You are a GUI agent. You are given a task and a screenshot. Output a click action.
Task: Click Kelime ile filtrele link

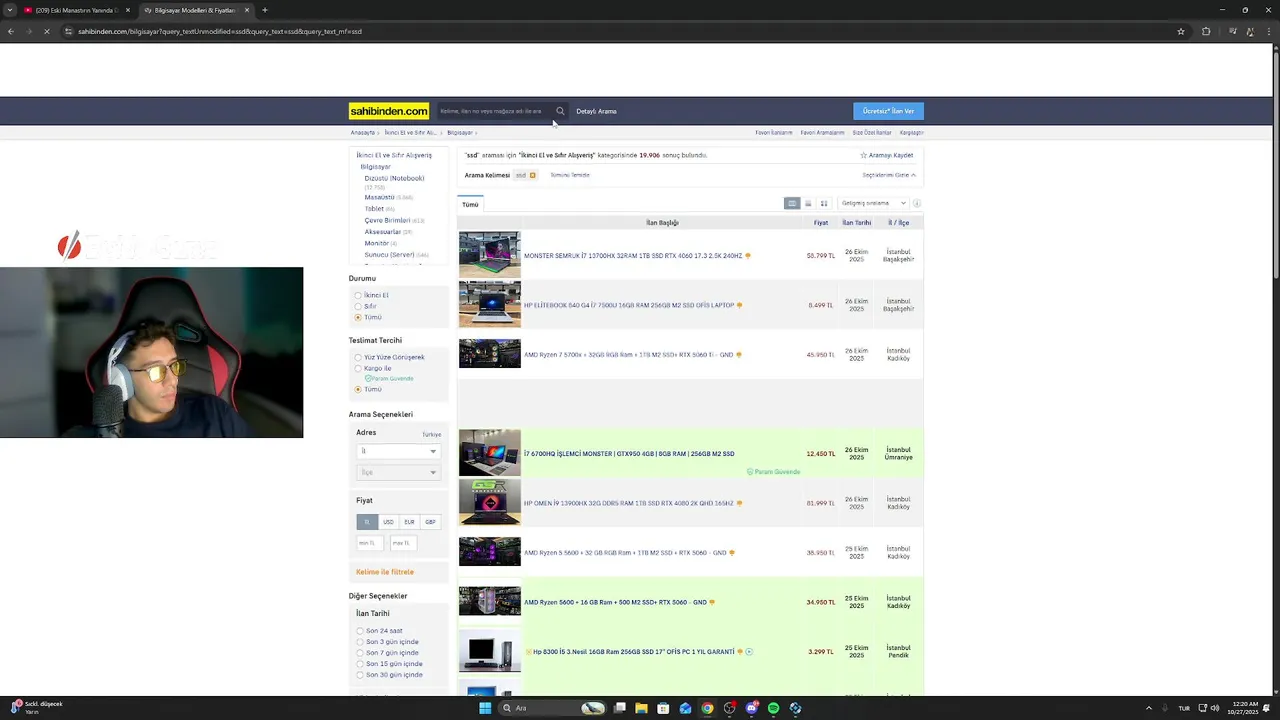pyautogui.click(x=385, y=572)
